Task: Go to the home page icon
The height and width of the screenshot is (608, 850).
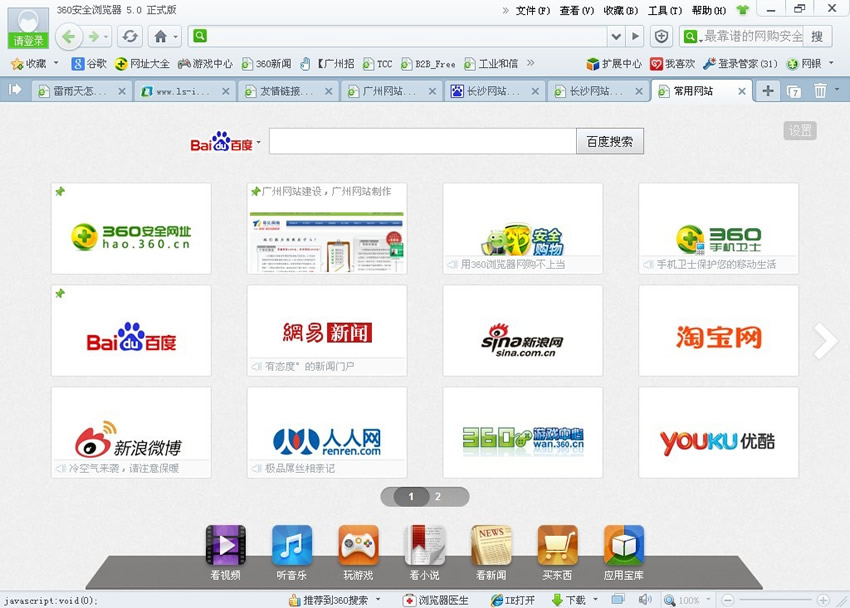Action: (x=160, y=37)
